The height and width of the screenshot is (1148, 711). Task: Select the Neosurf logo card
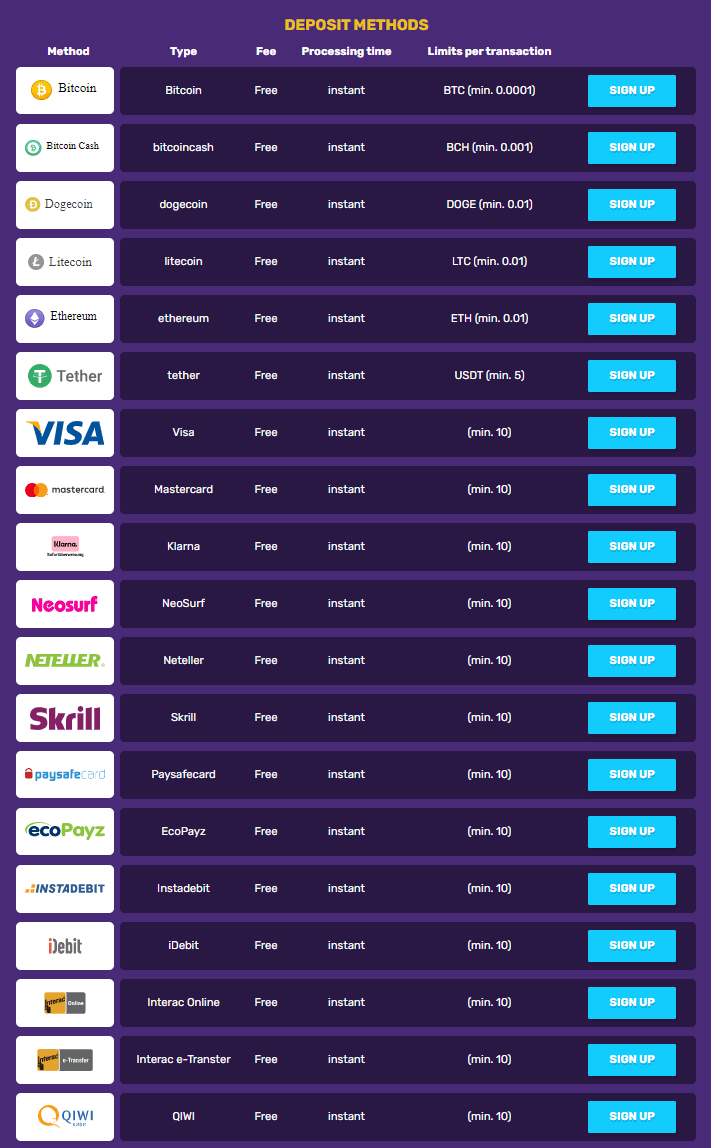65,603
